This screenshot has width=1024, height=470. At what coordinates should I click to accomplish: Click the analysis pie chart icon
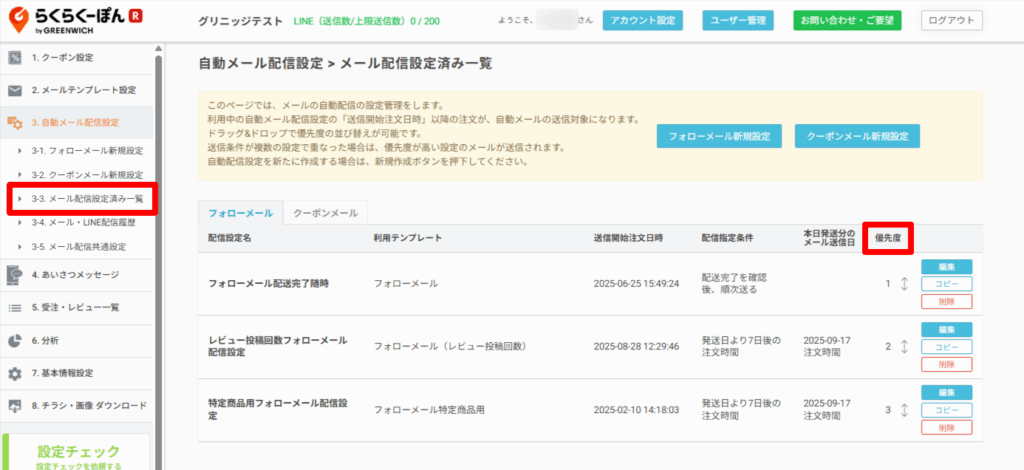(x=15, y=340)
